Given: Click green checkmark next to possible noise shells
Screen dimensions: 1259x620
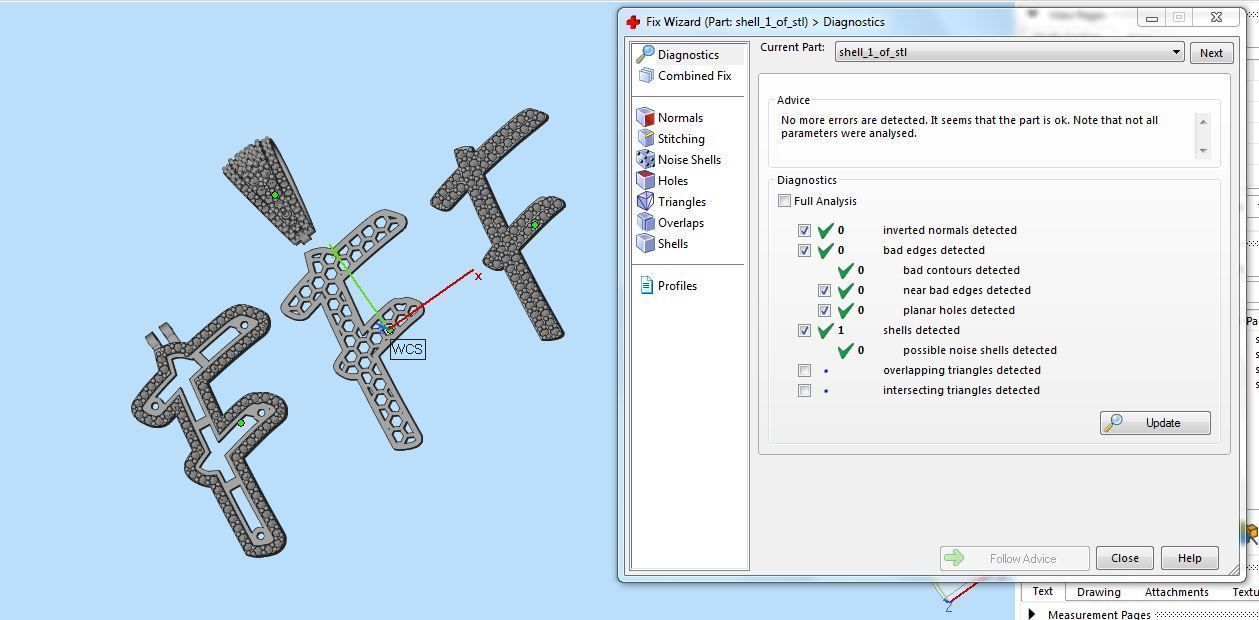Looking at the screenshot, I should tap(845, 350).
